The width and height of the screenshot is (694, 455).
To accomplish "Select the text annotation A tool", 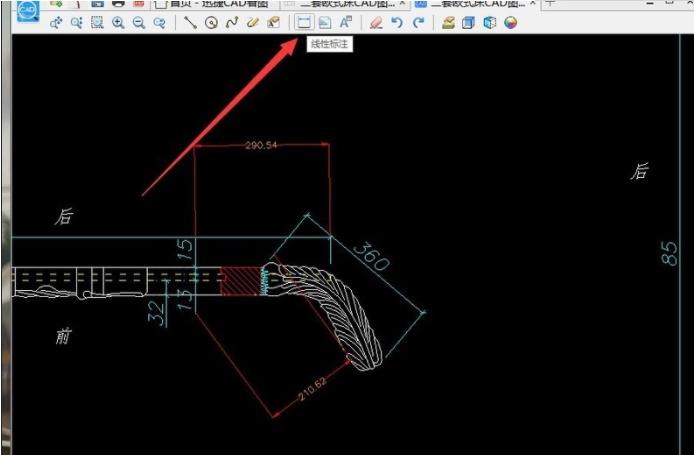I will [x=346, y=23].
